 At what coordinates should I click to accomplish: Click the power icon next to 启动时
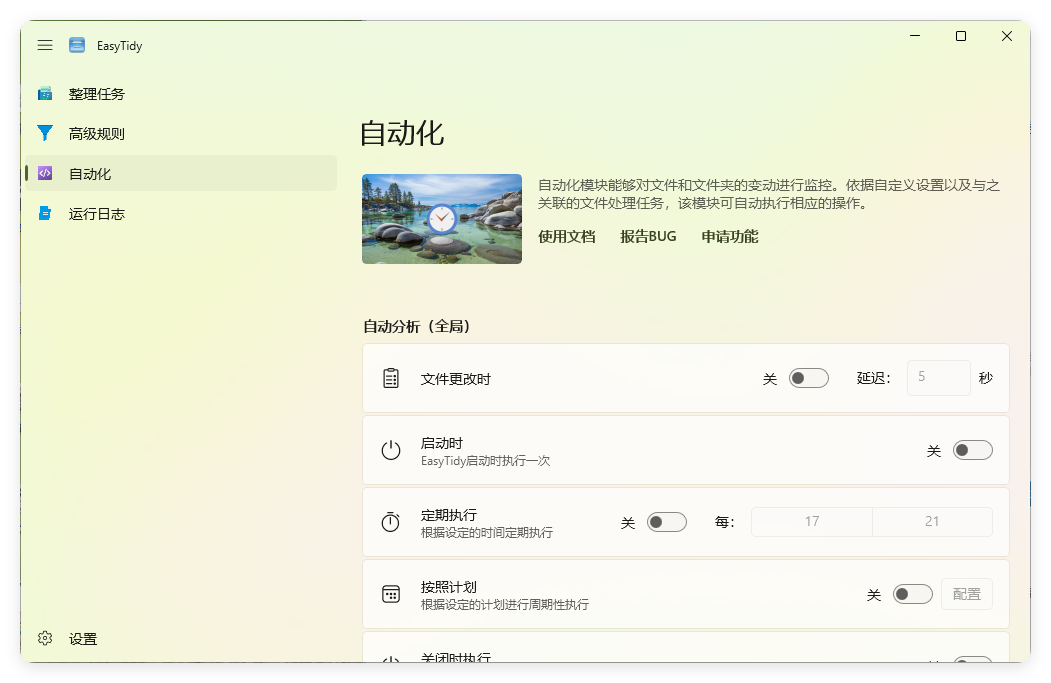tap(391, 450)
